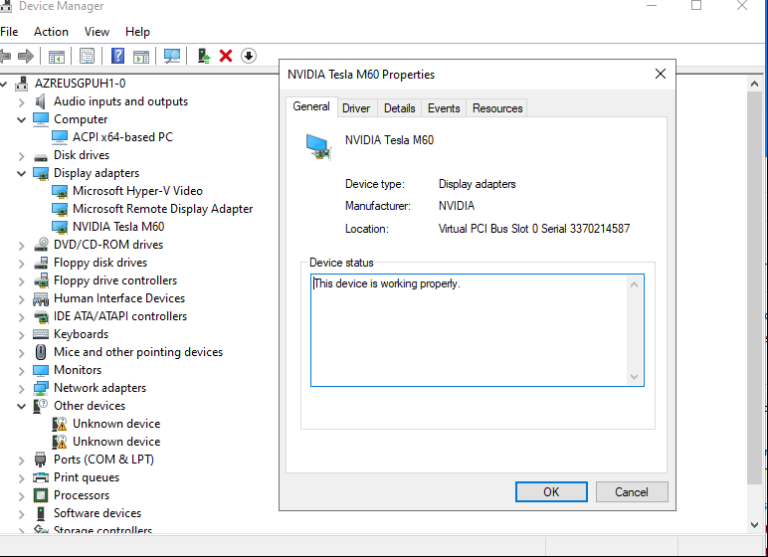Click OK in the Properties dialog
Viewport: 768px width, 557px height.
click(x=551, y=492)
